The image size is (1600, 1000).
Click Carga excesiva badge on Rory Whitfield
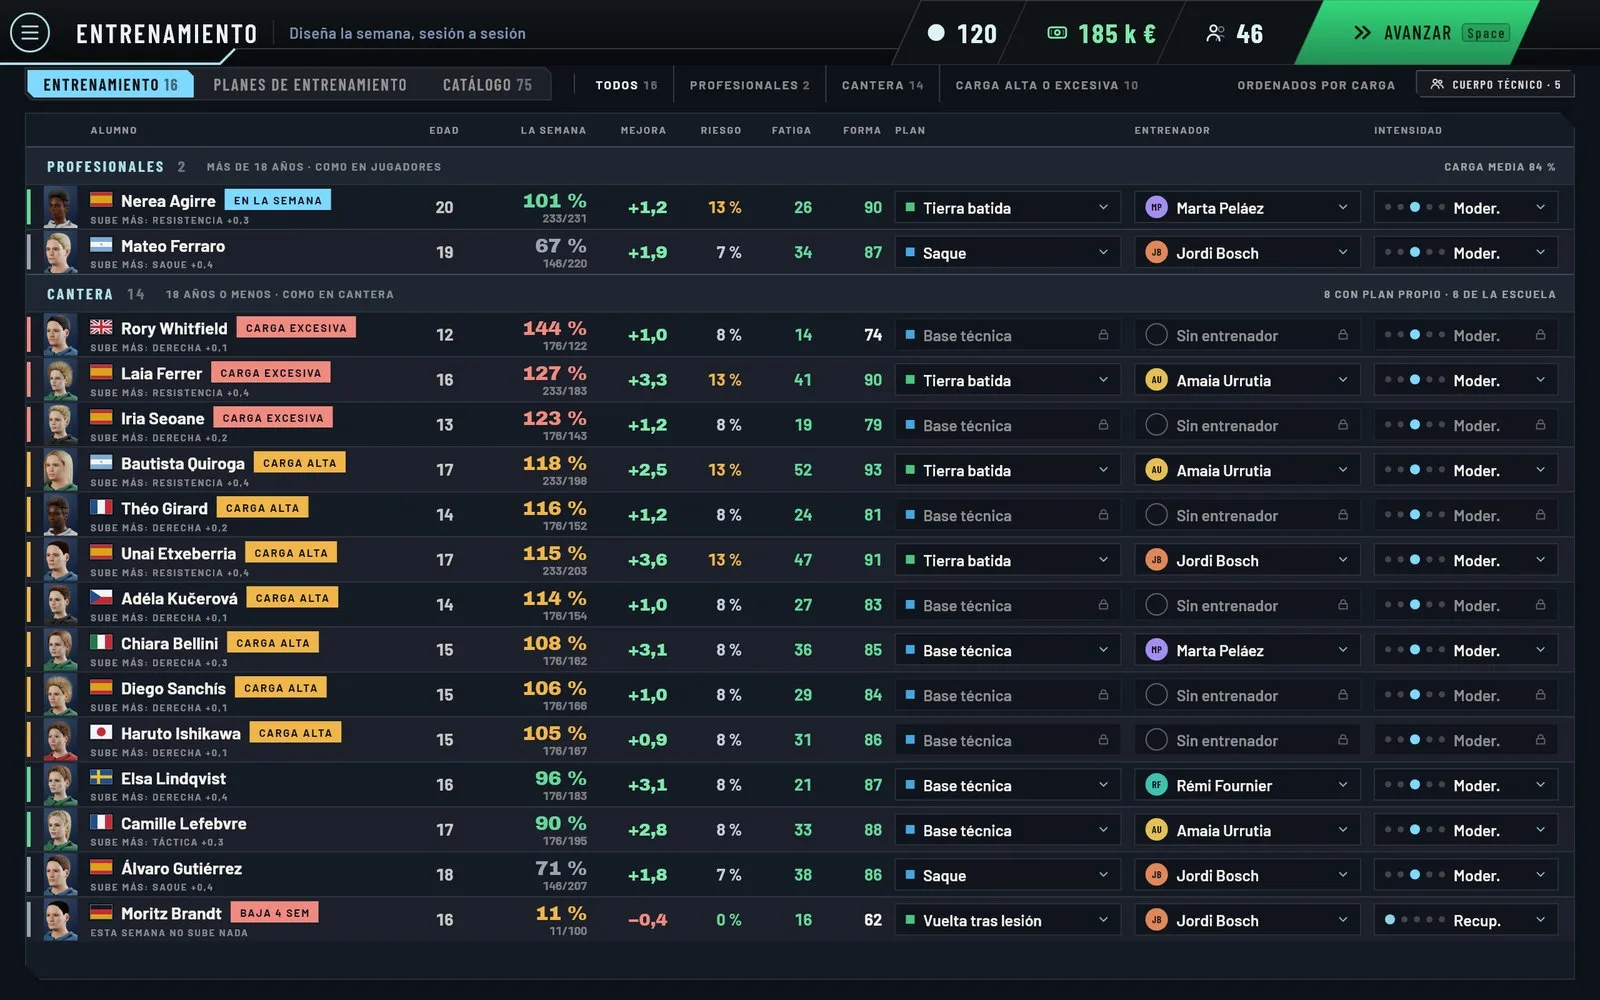[296, 327]
